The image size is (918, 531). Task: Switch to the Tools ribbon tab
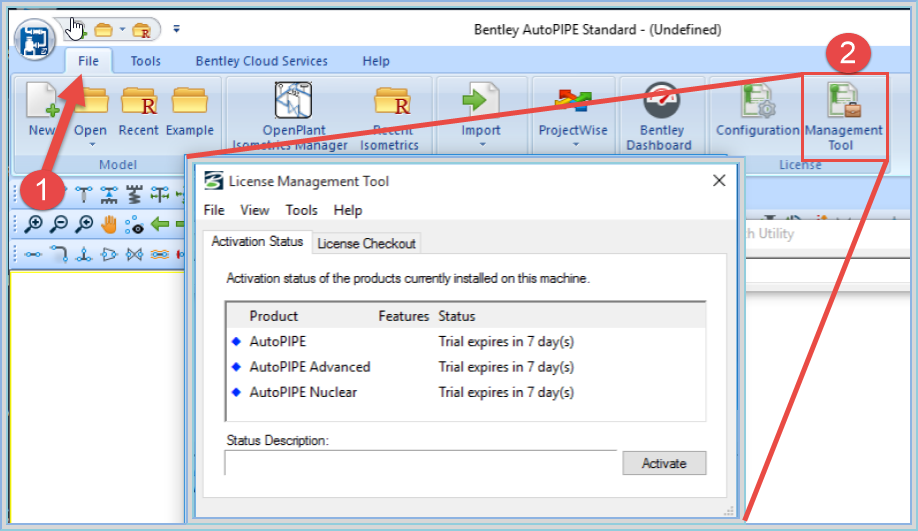[145, 61]
